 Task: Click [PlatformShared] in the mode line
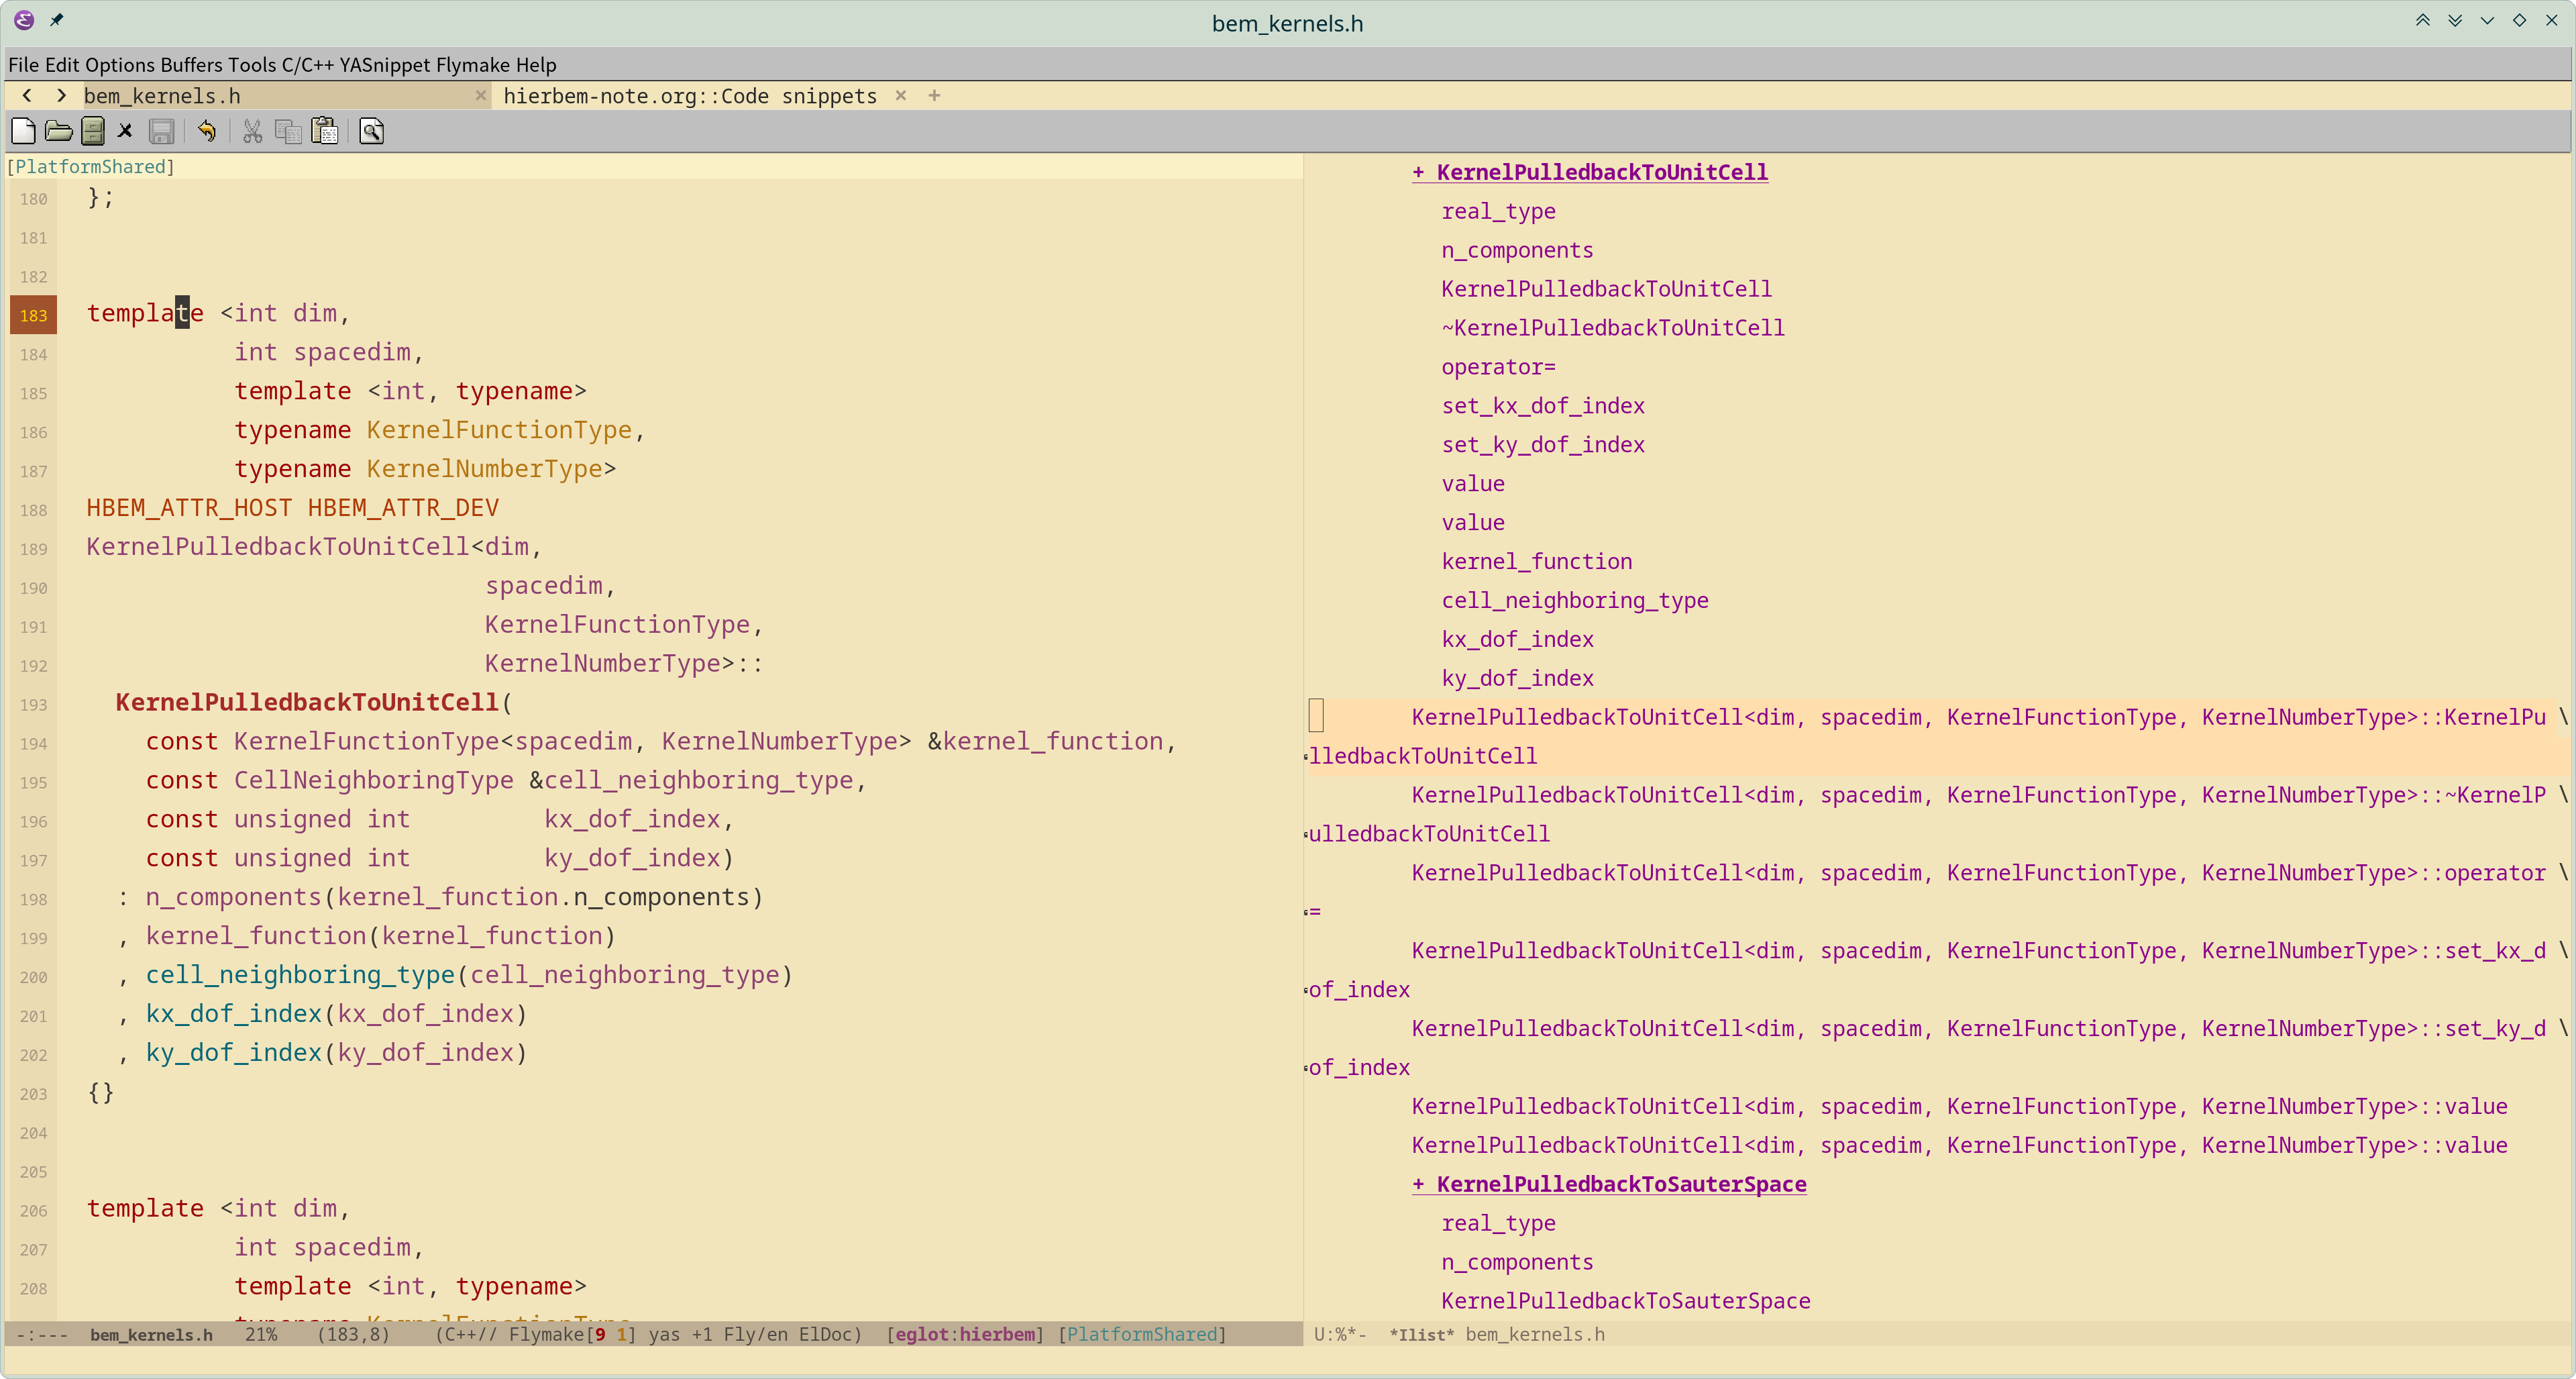coord(1142,1334)
